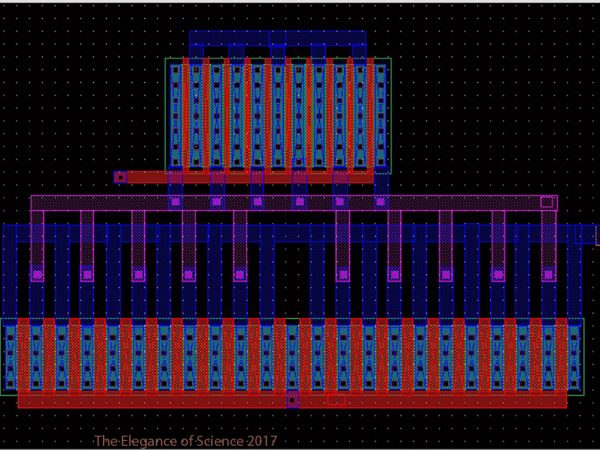The width and height of the screenshot is (600, 450).
Task: Click the contact square at upper red poly bar's left end
Action: 121,177
